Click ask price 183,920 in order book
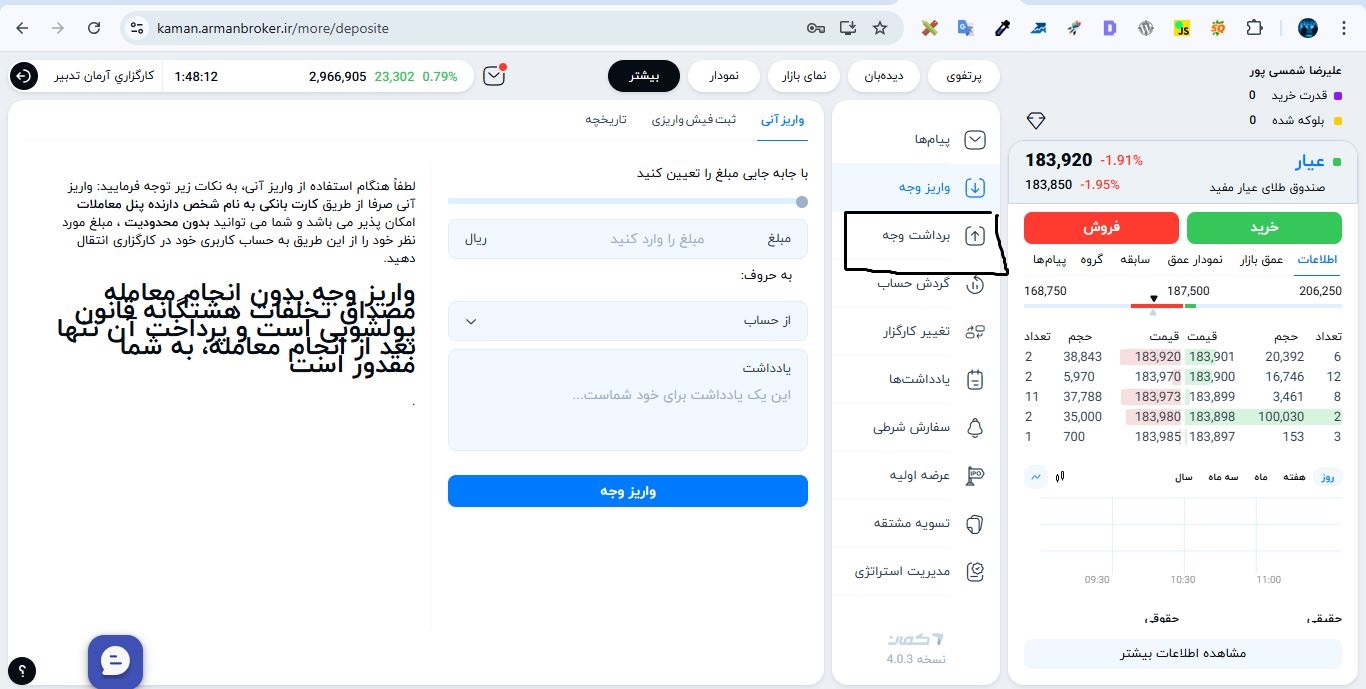The image size is (1366, 689). click(1157, 357)
